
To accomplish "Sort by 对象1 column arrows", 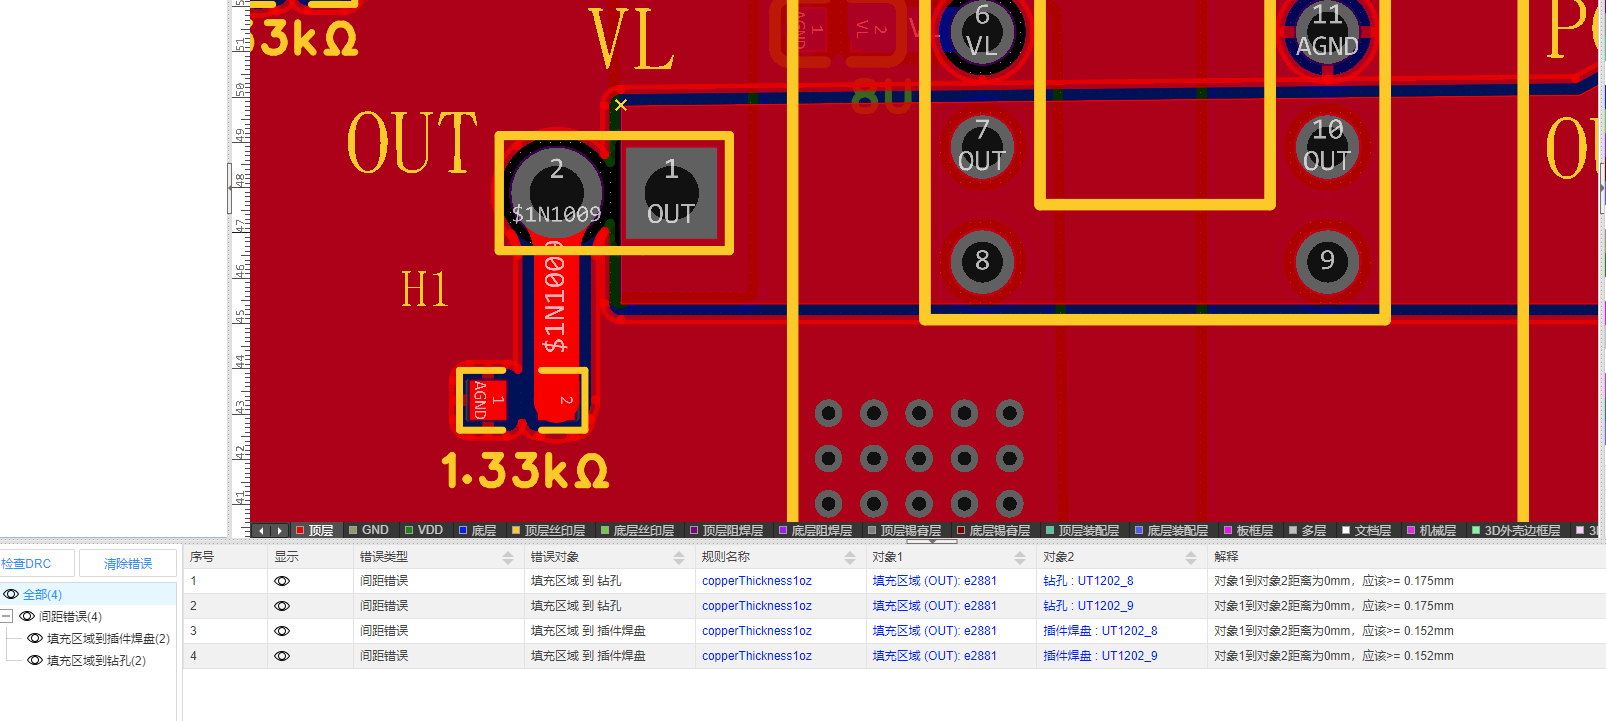I will 1020,558.
